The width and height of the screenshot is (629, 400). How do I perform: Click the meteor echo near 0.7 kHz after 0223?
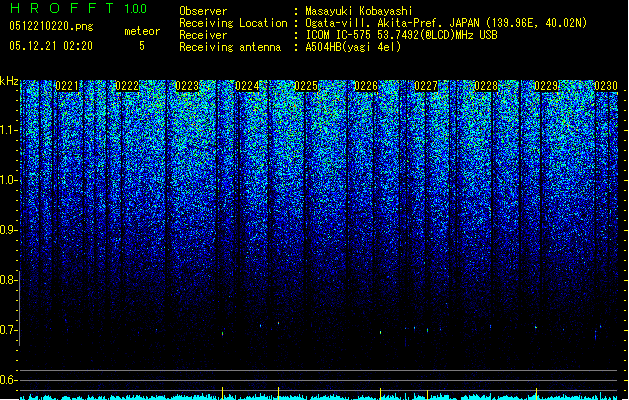(223, 333)
